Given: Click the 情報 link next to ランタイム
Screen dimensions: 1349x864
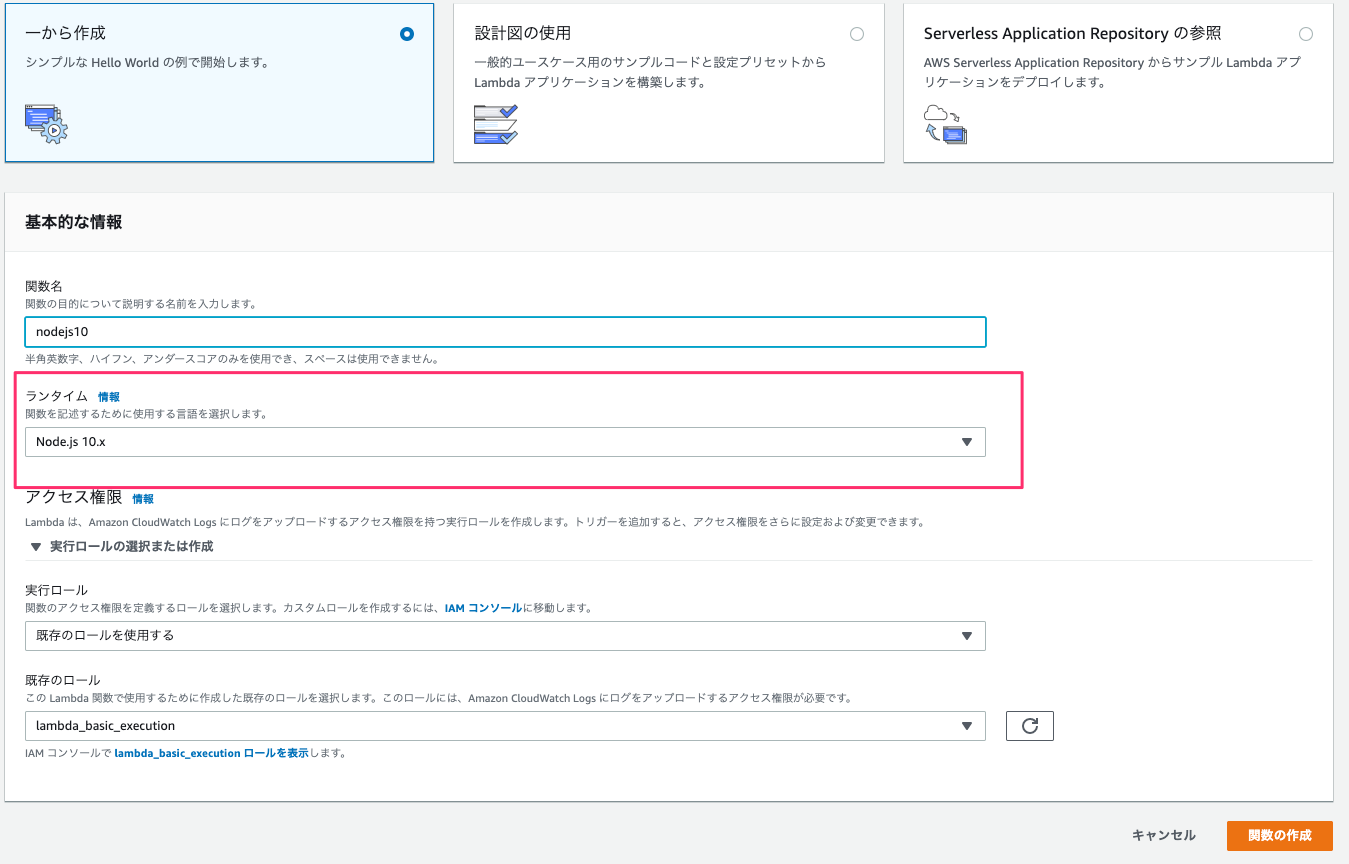Looking at the screenshot, I should pyautogui.click(x=108, y=396).
